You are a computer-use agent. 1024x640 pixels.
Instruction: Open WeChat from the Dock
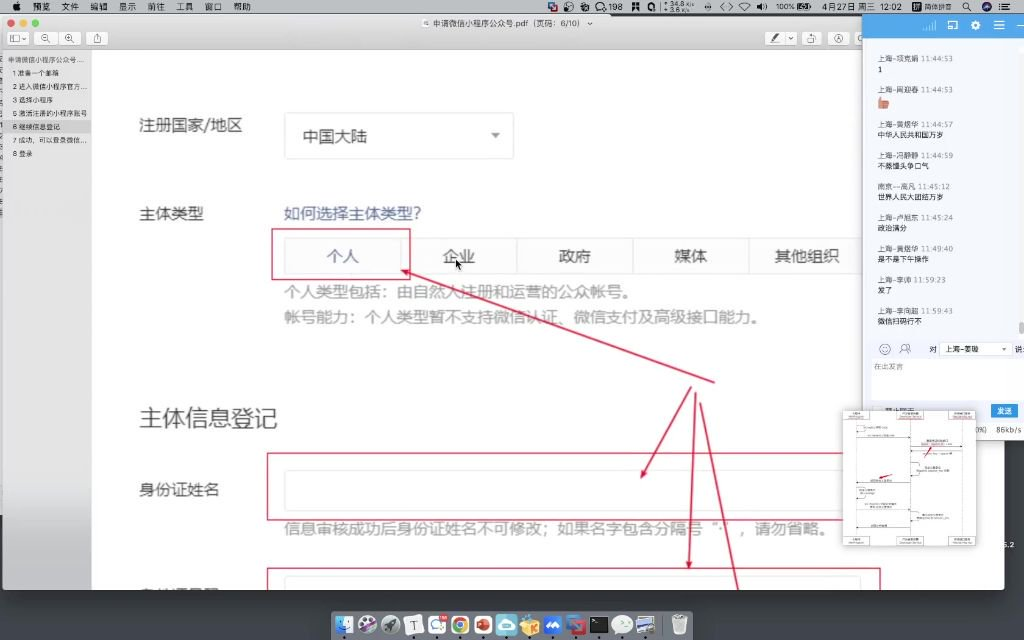pos(622,625)
